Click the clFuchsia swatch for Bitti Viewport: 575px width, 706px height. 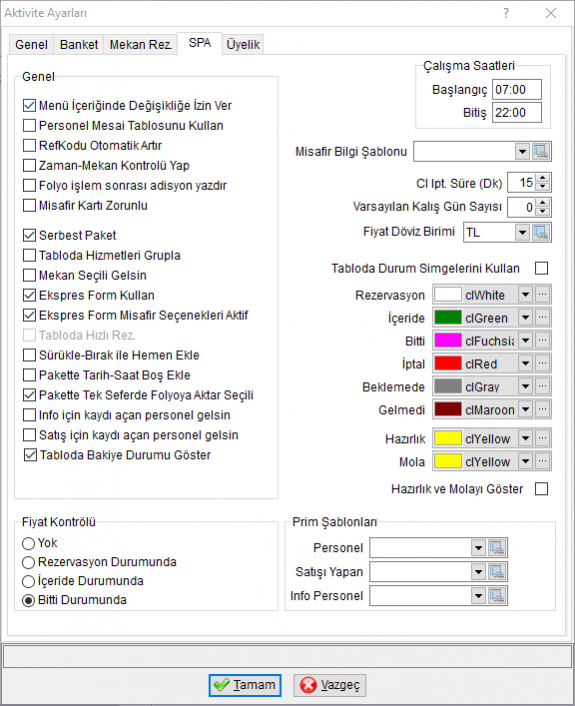[x=448, y=341]
